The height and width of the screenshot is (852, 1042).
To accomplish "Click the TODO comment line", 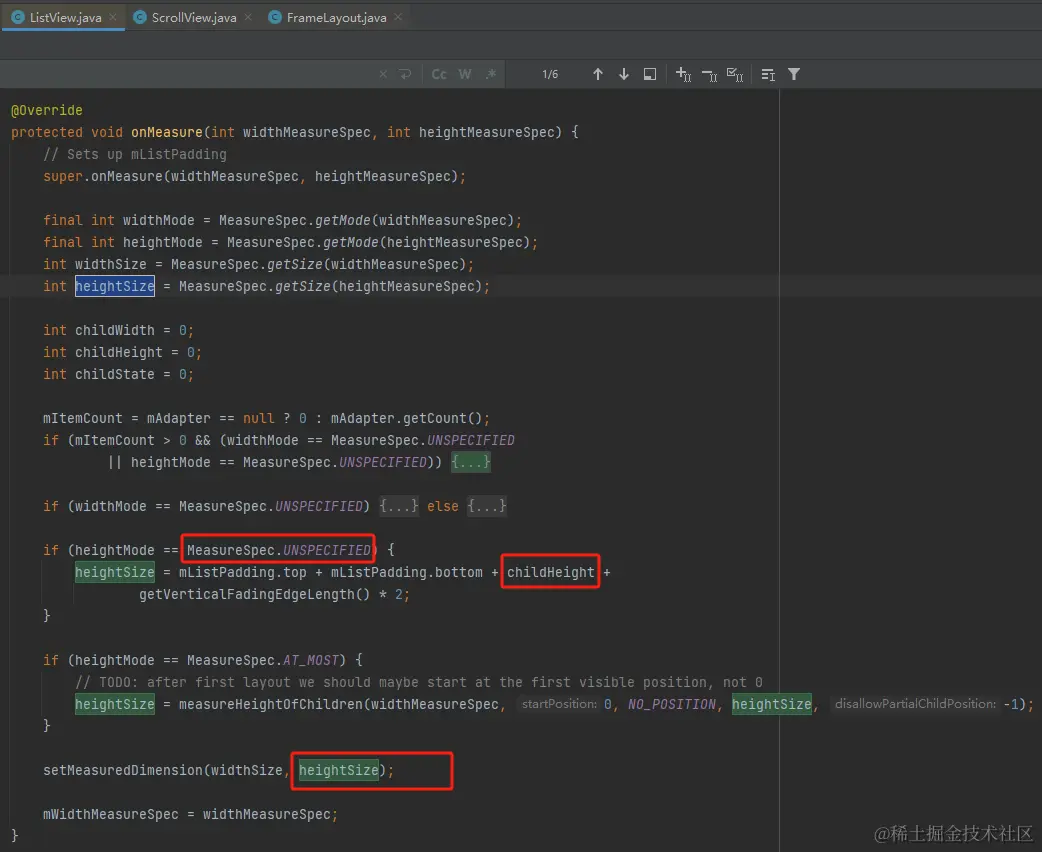I will [x=419, y=682].
